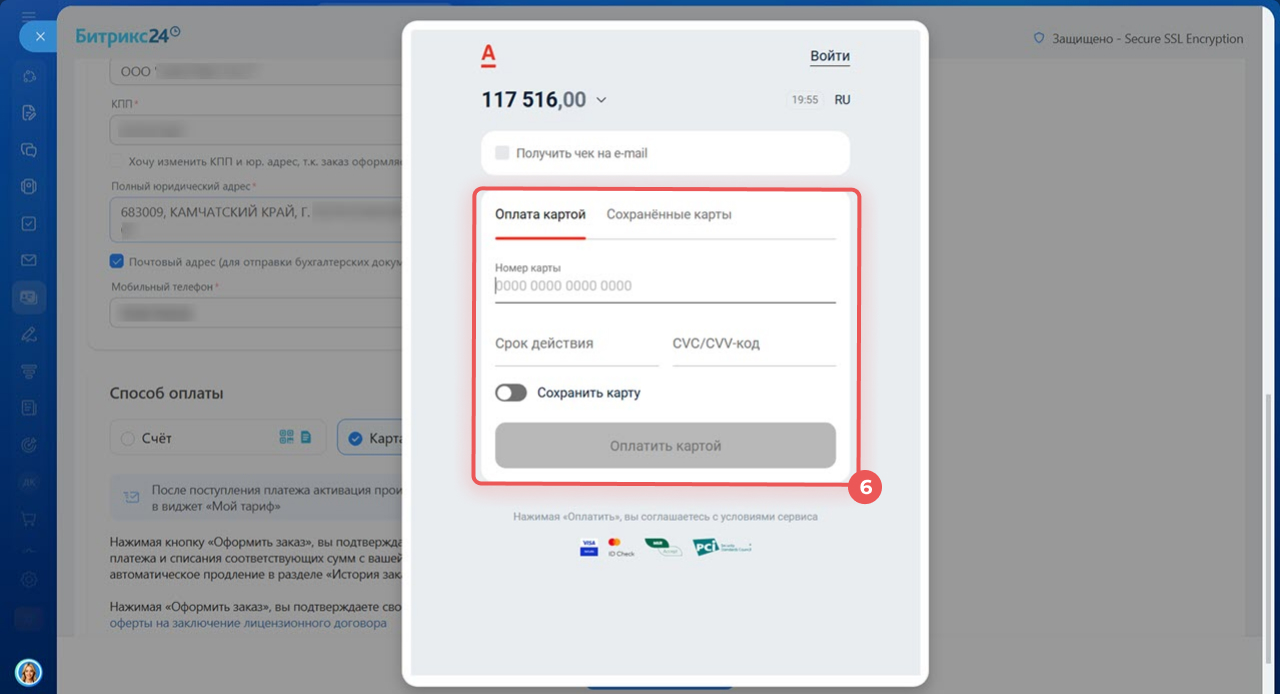Close the slider with the X button
Viewport: 1280px width, 694px height.
(40, 36)
